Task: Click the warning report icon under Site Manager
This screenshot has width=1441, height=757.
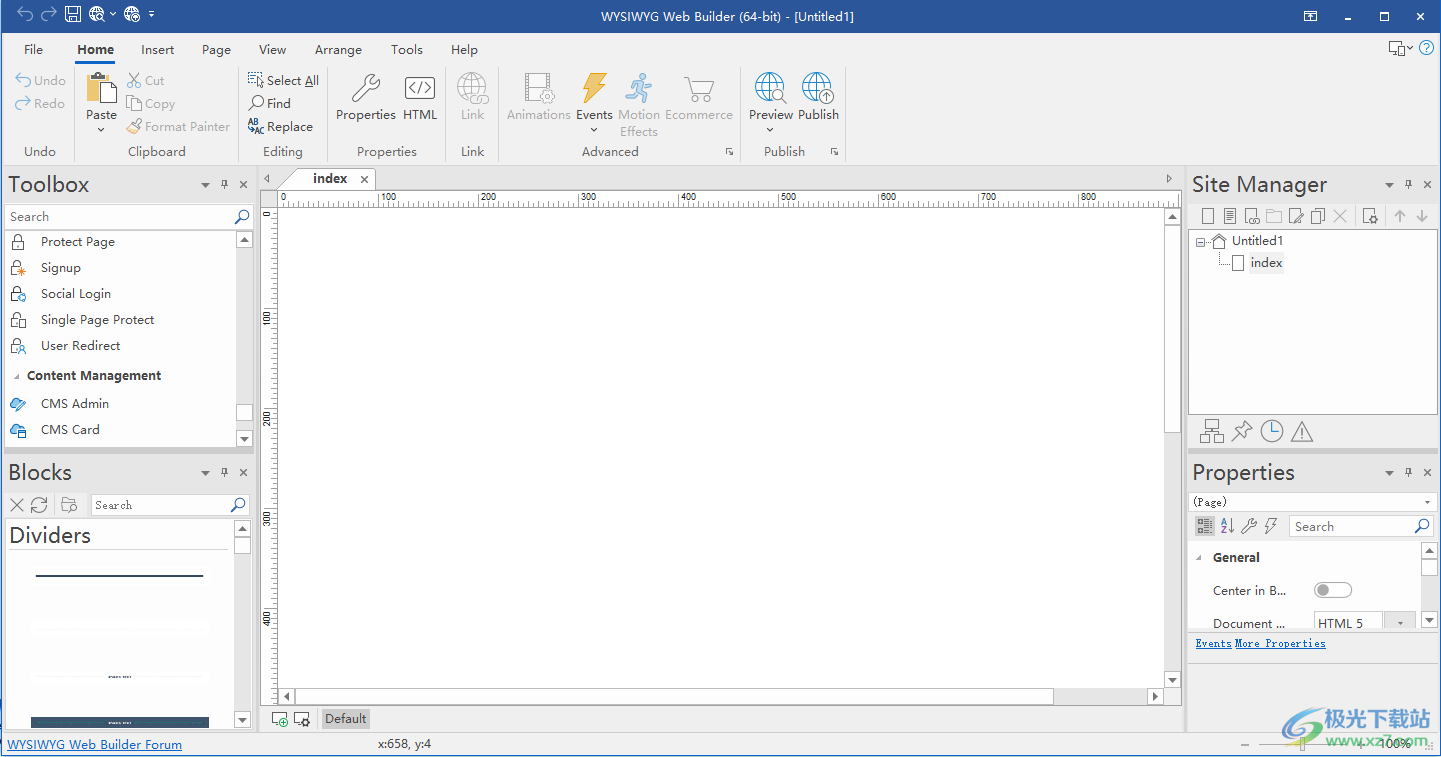Action: [x=1302, y=431]
